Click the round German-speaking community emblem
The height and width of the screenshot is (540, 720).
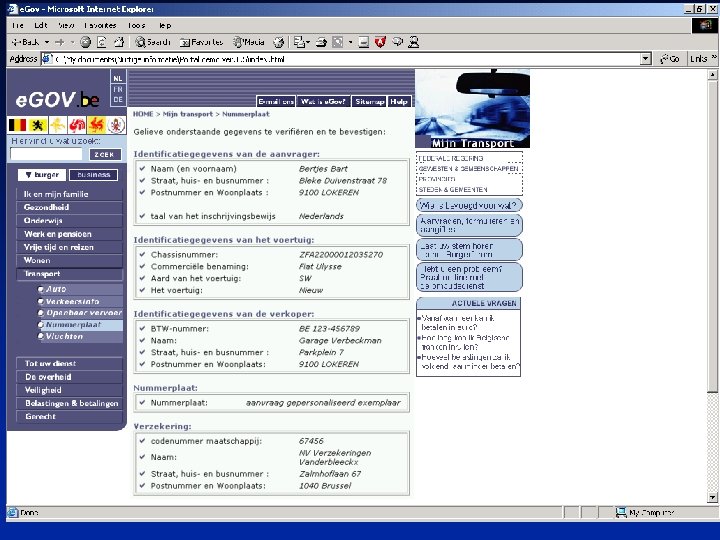(116, 124)
